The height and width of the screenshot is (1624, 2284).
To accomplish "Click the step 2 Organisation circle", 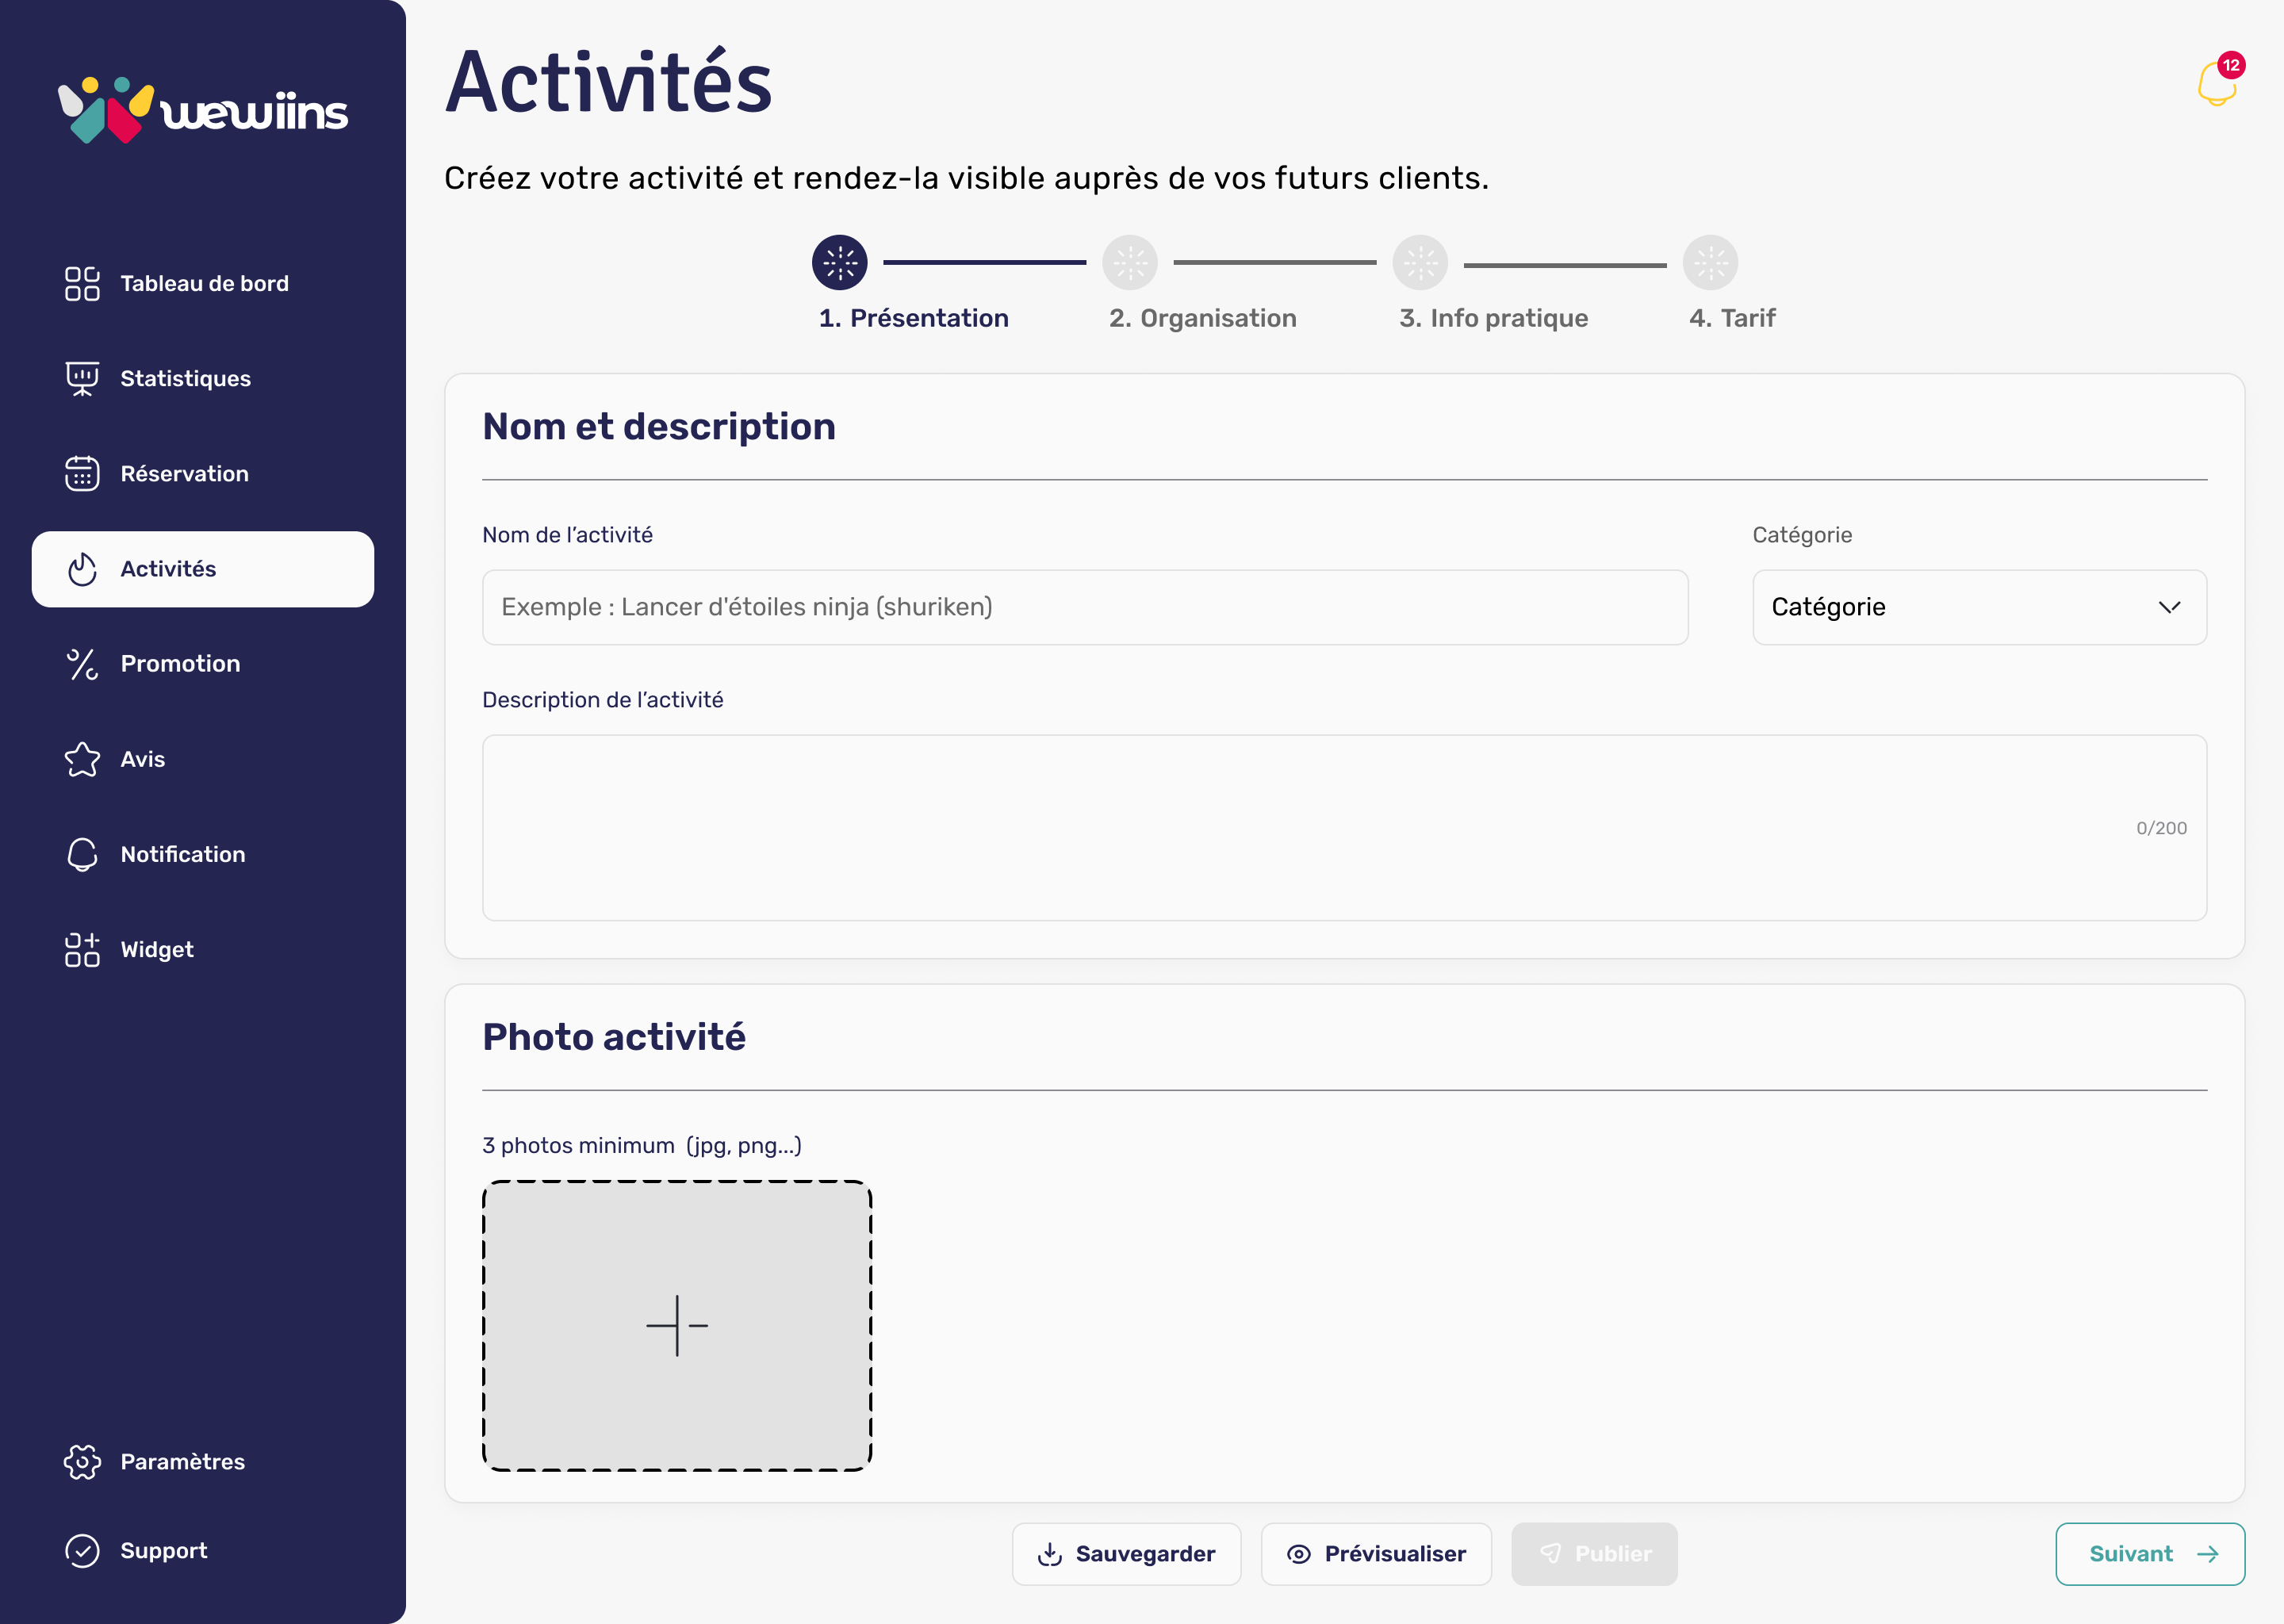I will pyautogui.click(x=1130, y=263).
